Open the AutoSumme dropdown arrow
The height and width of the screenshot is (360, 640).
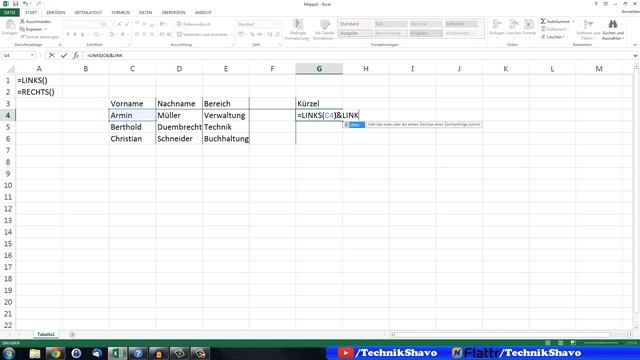click(x=573, y=21)
